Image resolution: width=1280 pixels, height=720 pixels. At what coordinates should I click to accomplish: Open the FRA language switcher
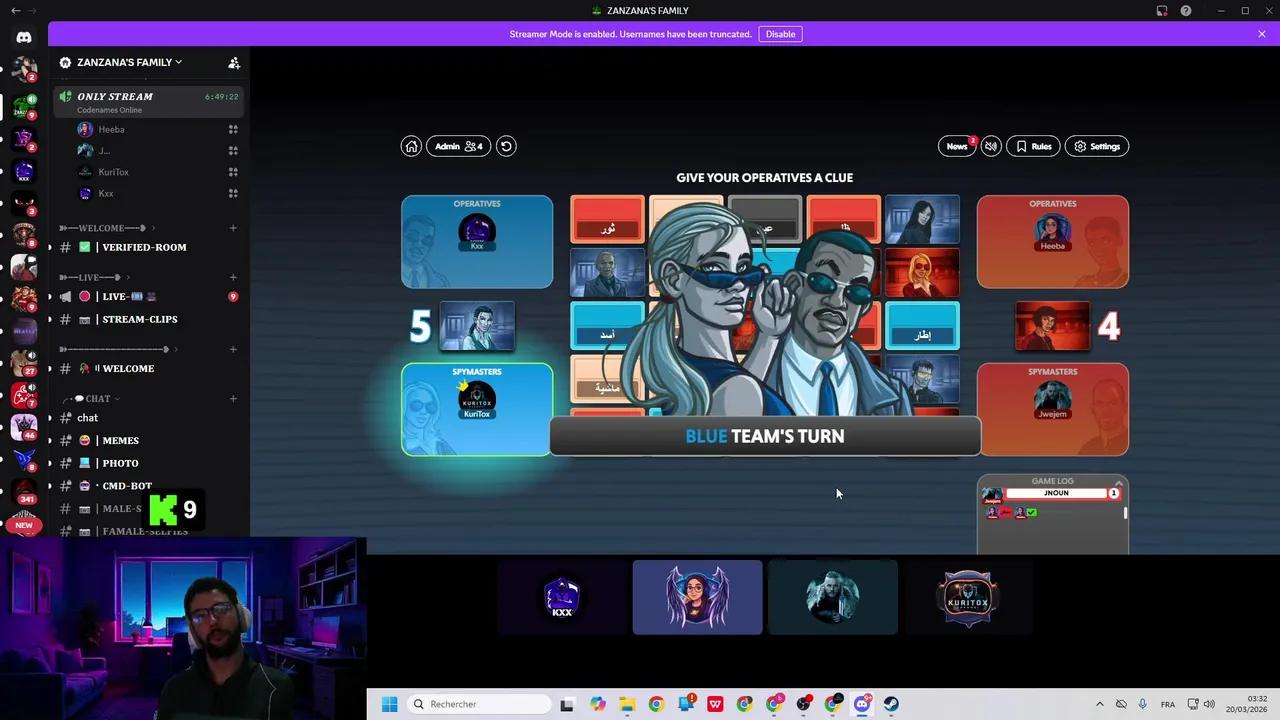pos(1168,704)
